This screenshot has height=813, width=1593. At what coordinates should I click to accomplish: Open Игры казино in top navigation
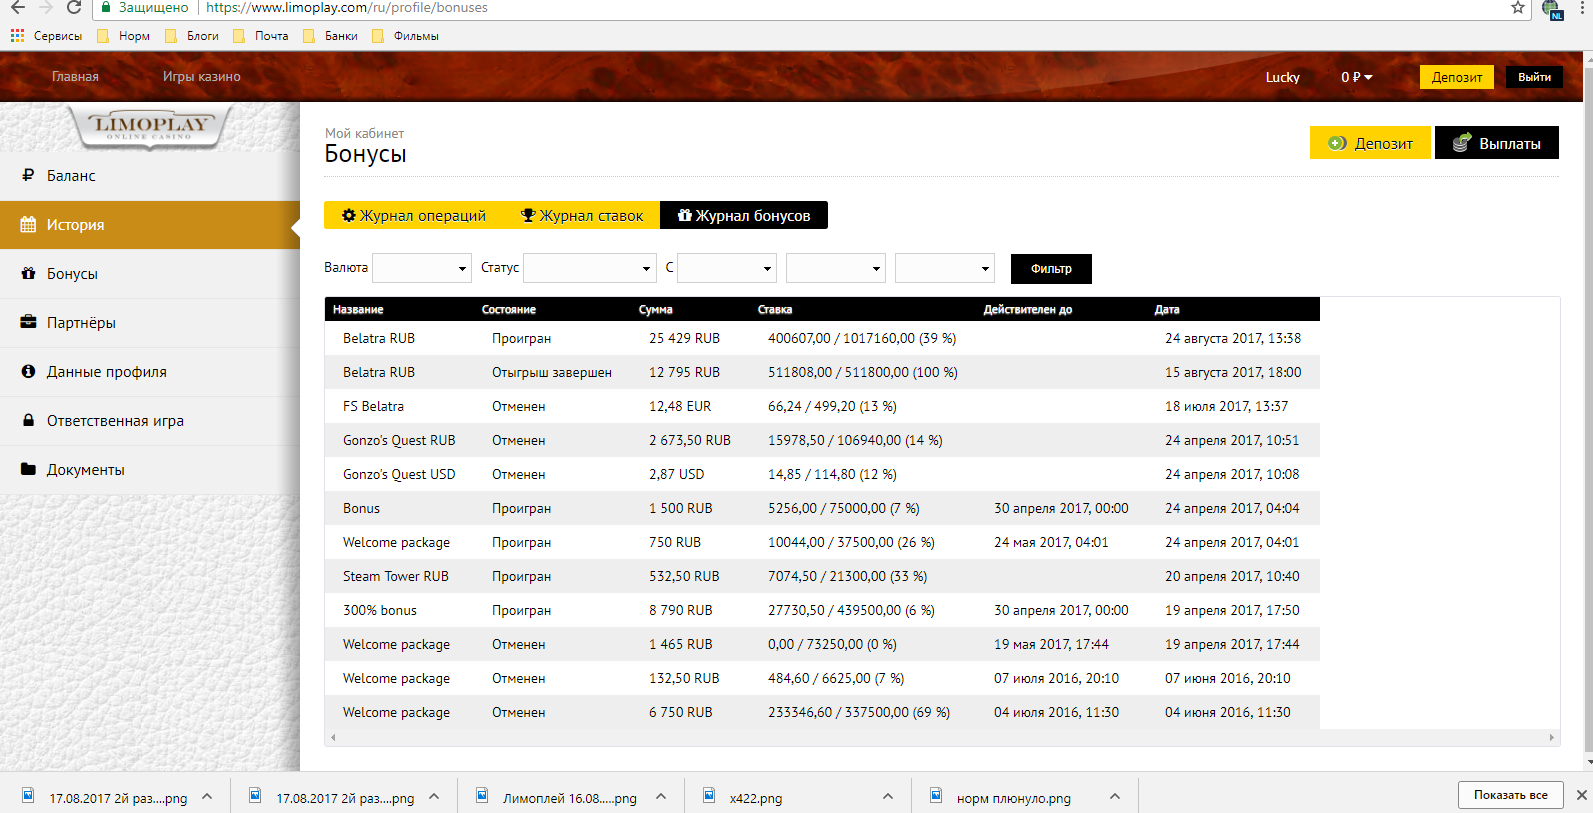point(201,76)
